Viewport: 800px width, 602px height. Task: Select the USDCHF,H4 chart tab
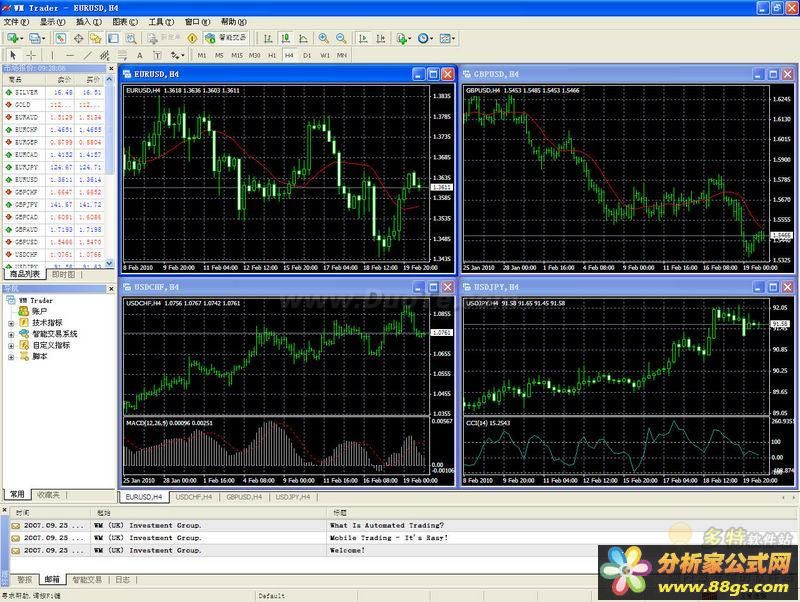[x=193, y=497]
